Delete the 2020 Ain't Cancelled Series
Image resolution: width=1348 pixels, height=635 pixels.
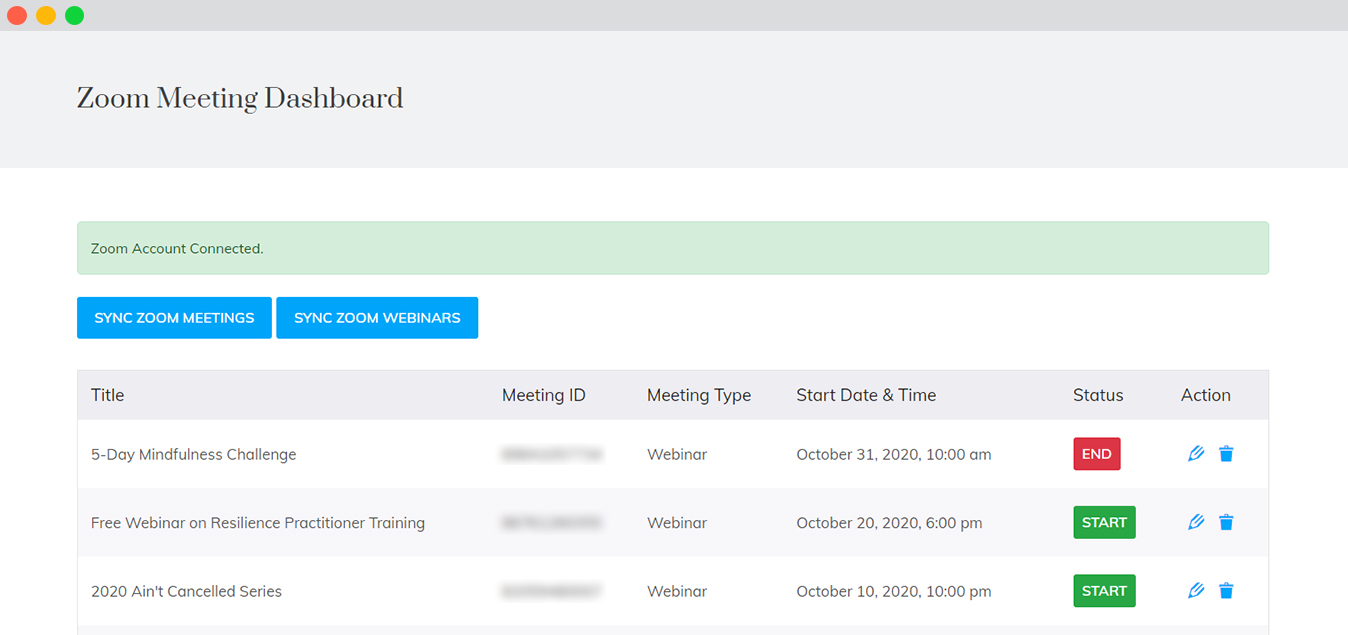[1226, 591]
